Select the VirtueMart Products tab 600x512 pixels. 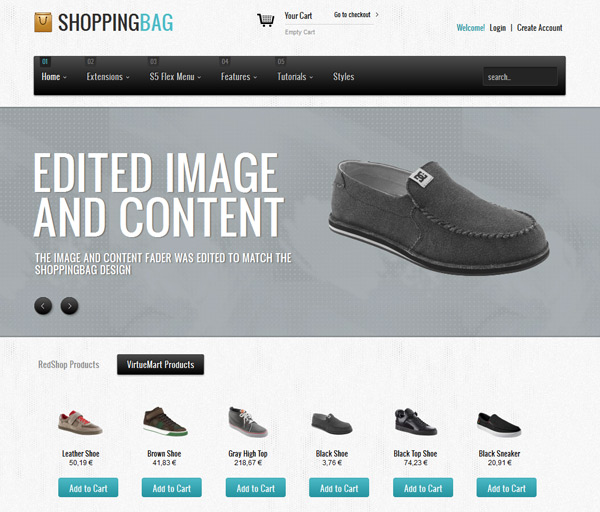tap(160, 364)
